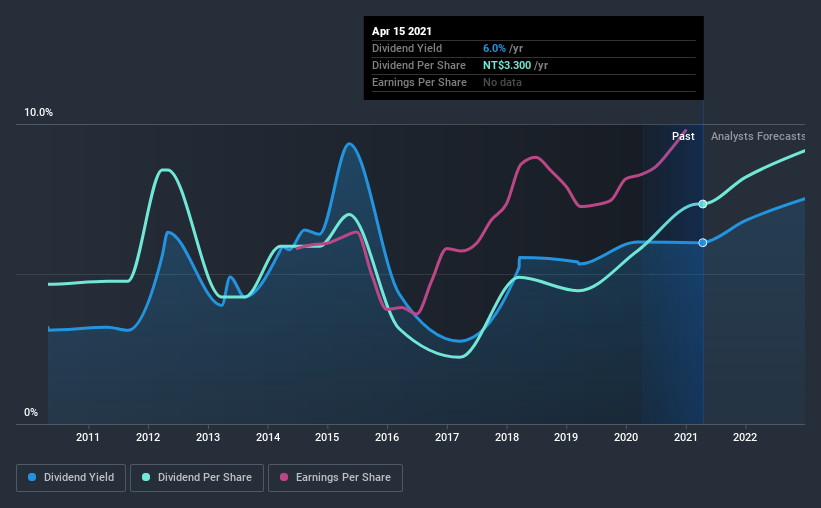This screenshot has height=508, width=821.
Task: Click the 0% y-axis label
Action: [x=31, y=413]
